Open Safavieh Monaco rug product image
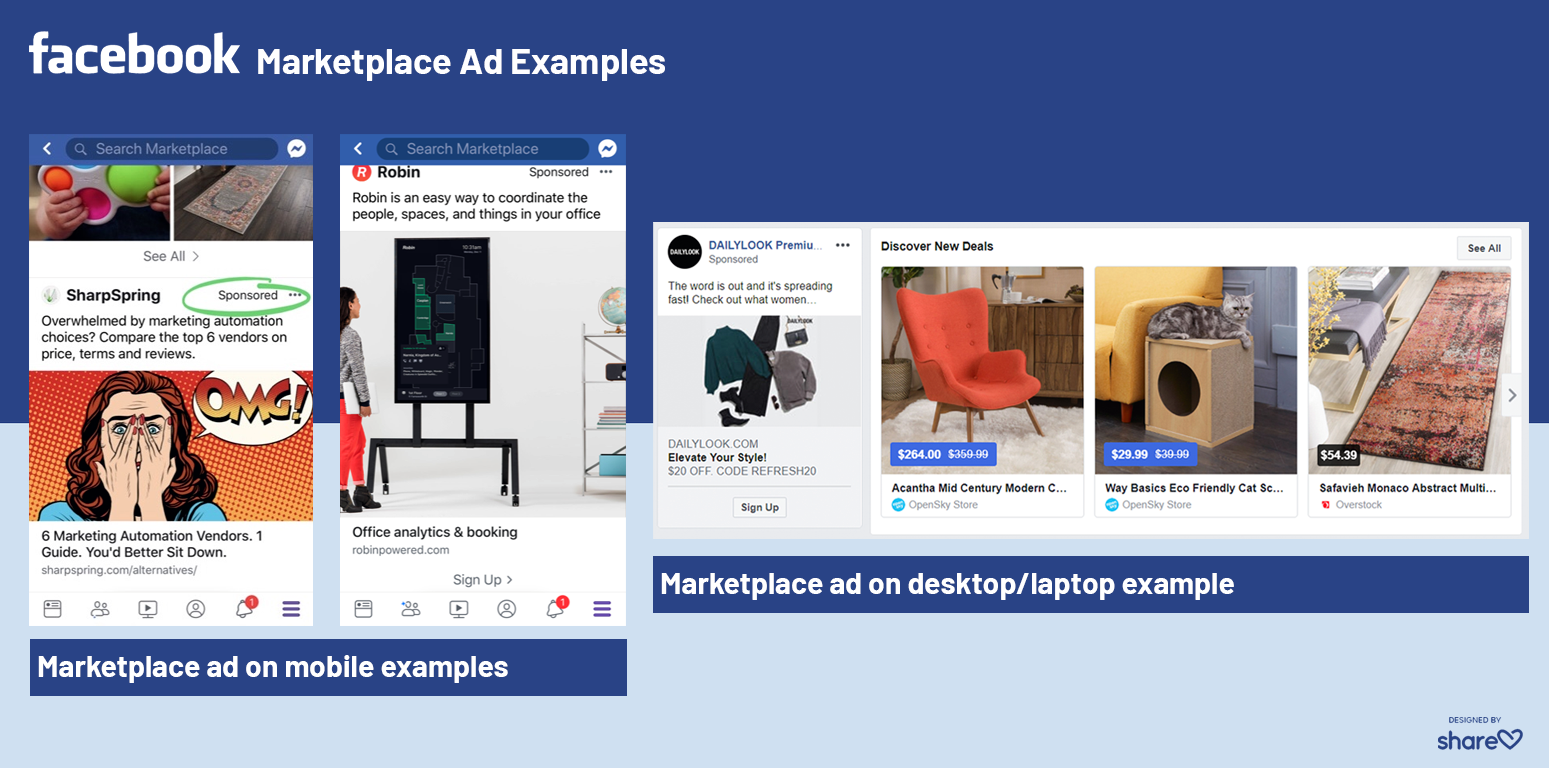The image size is (1549, 768). tap(1409, 370)
